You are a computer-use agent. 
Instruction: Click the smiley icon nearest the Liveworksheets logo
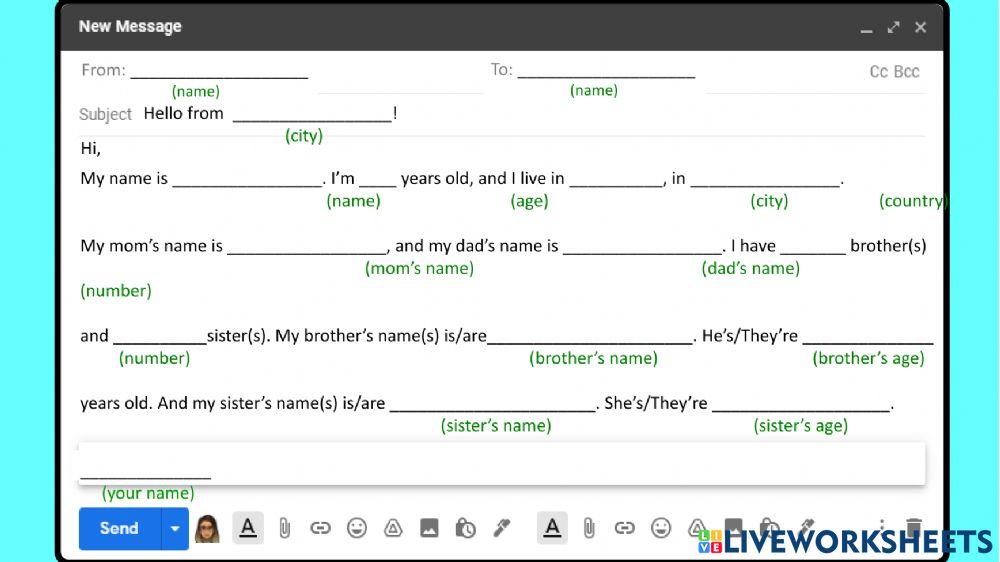tap(661, 528)
